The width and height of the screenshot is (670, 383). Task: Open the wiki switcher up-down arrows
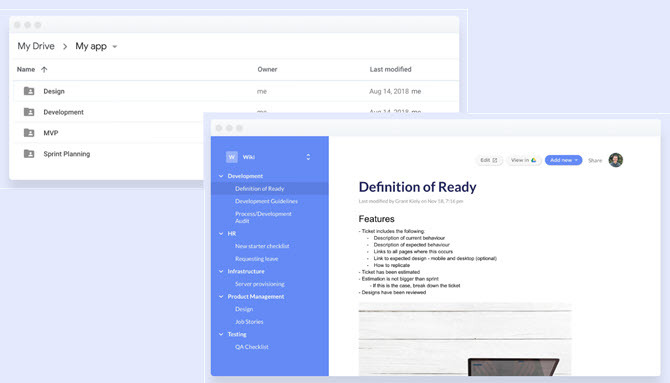(x=308, y=157)
